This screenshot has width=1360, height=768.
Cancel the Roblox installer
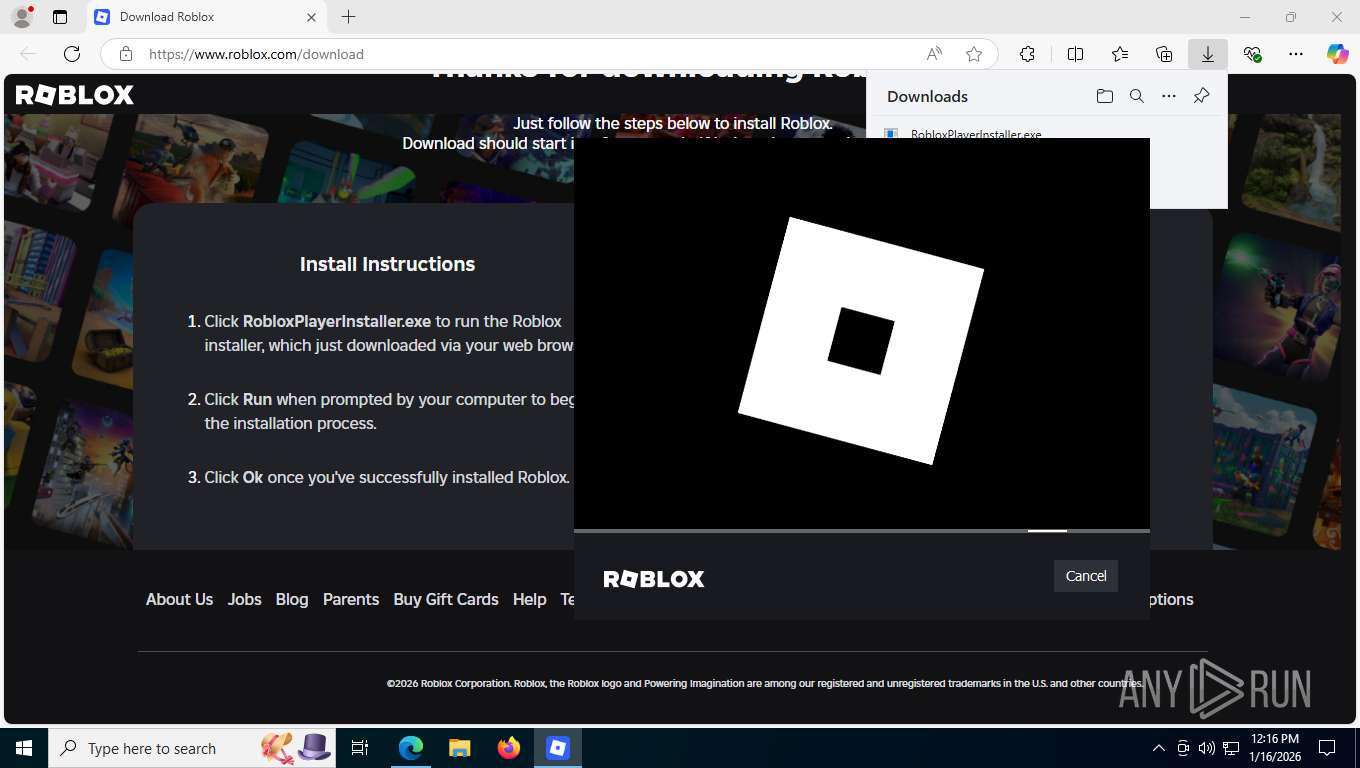(x=1085, y=576)
